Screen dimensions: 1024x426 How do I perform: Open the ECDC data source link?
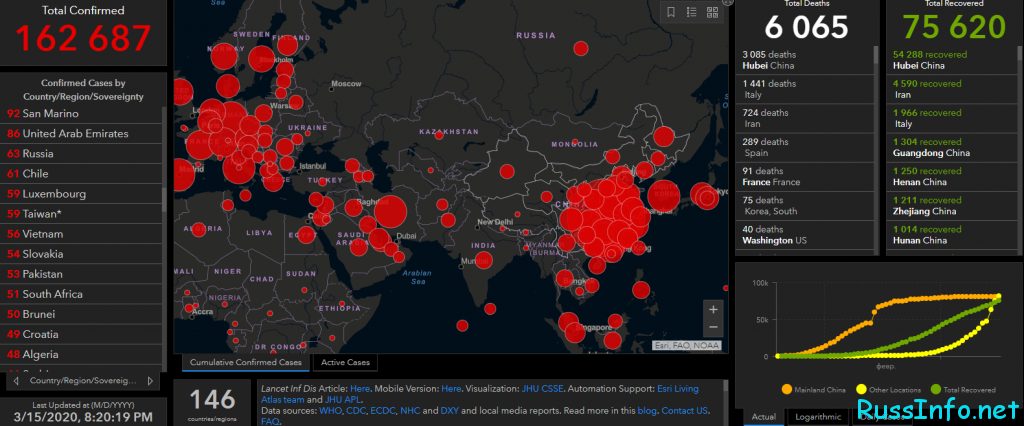click(x=383, y=411)
